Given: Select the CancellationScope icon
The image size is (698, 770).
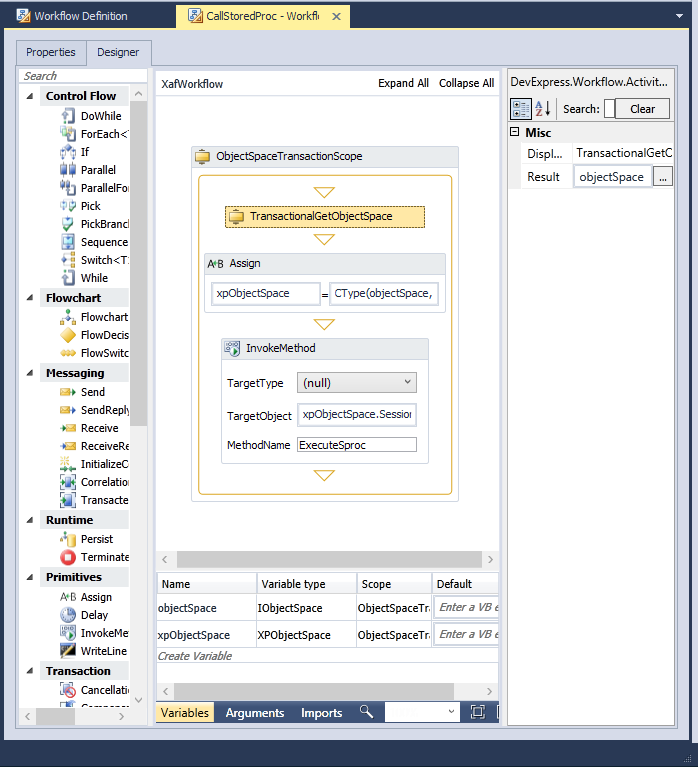Looking at the screenshot, I should [x=68, y=690].
